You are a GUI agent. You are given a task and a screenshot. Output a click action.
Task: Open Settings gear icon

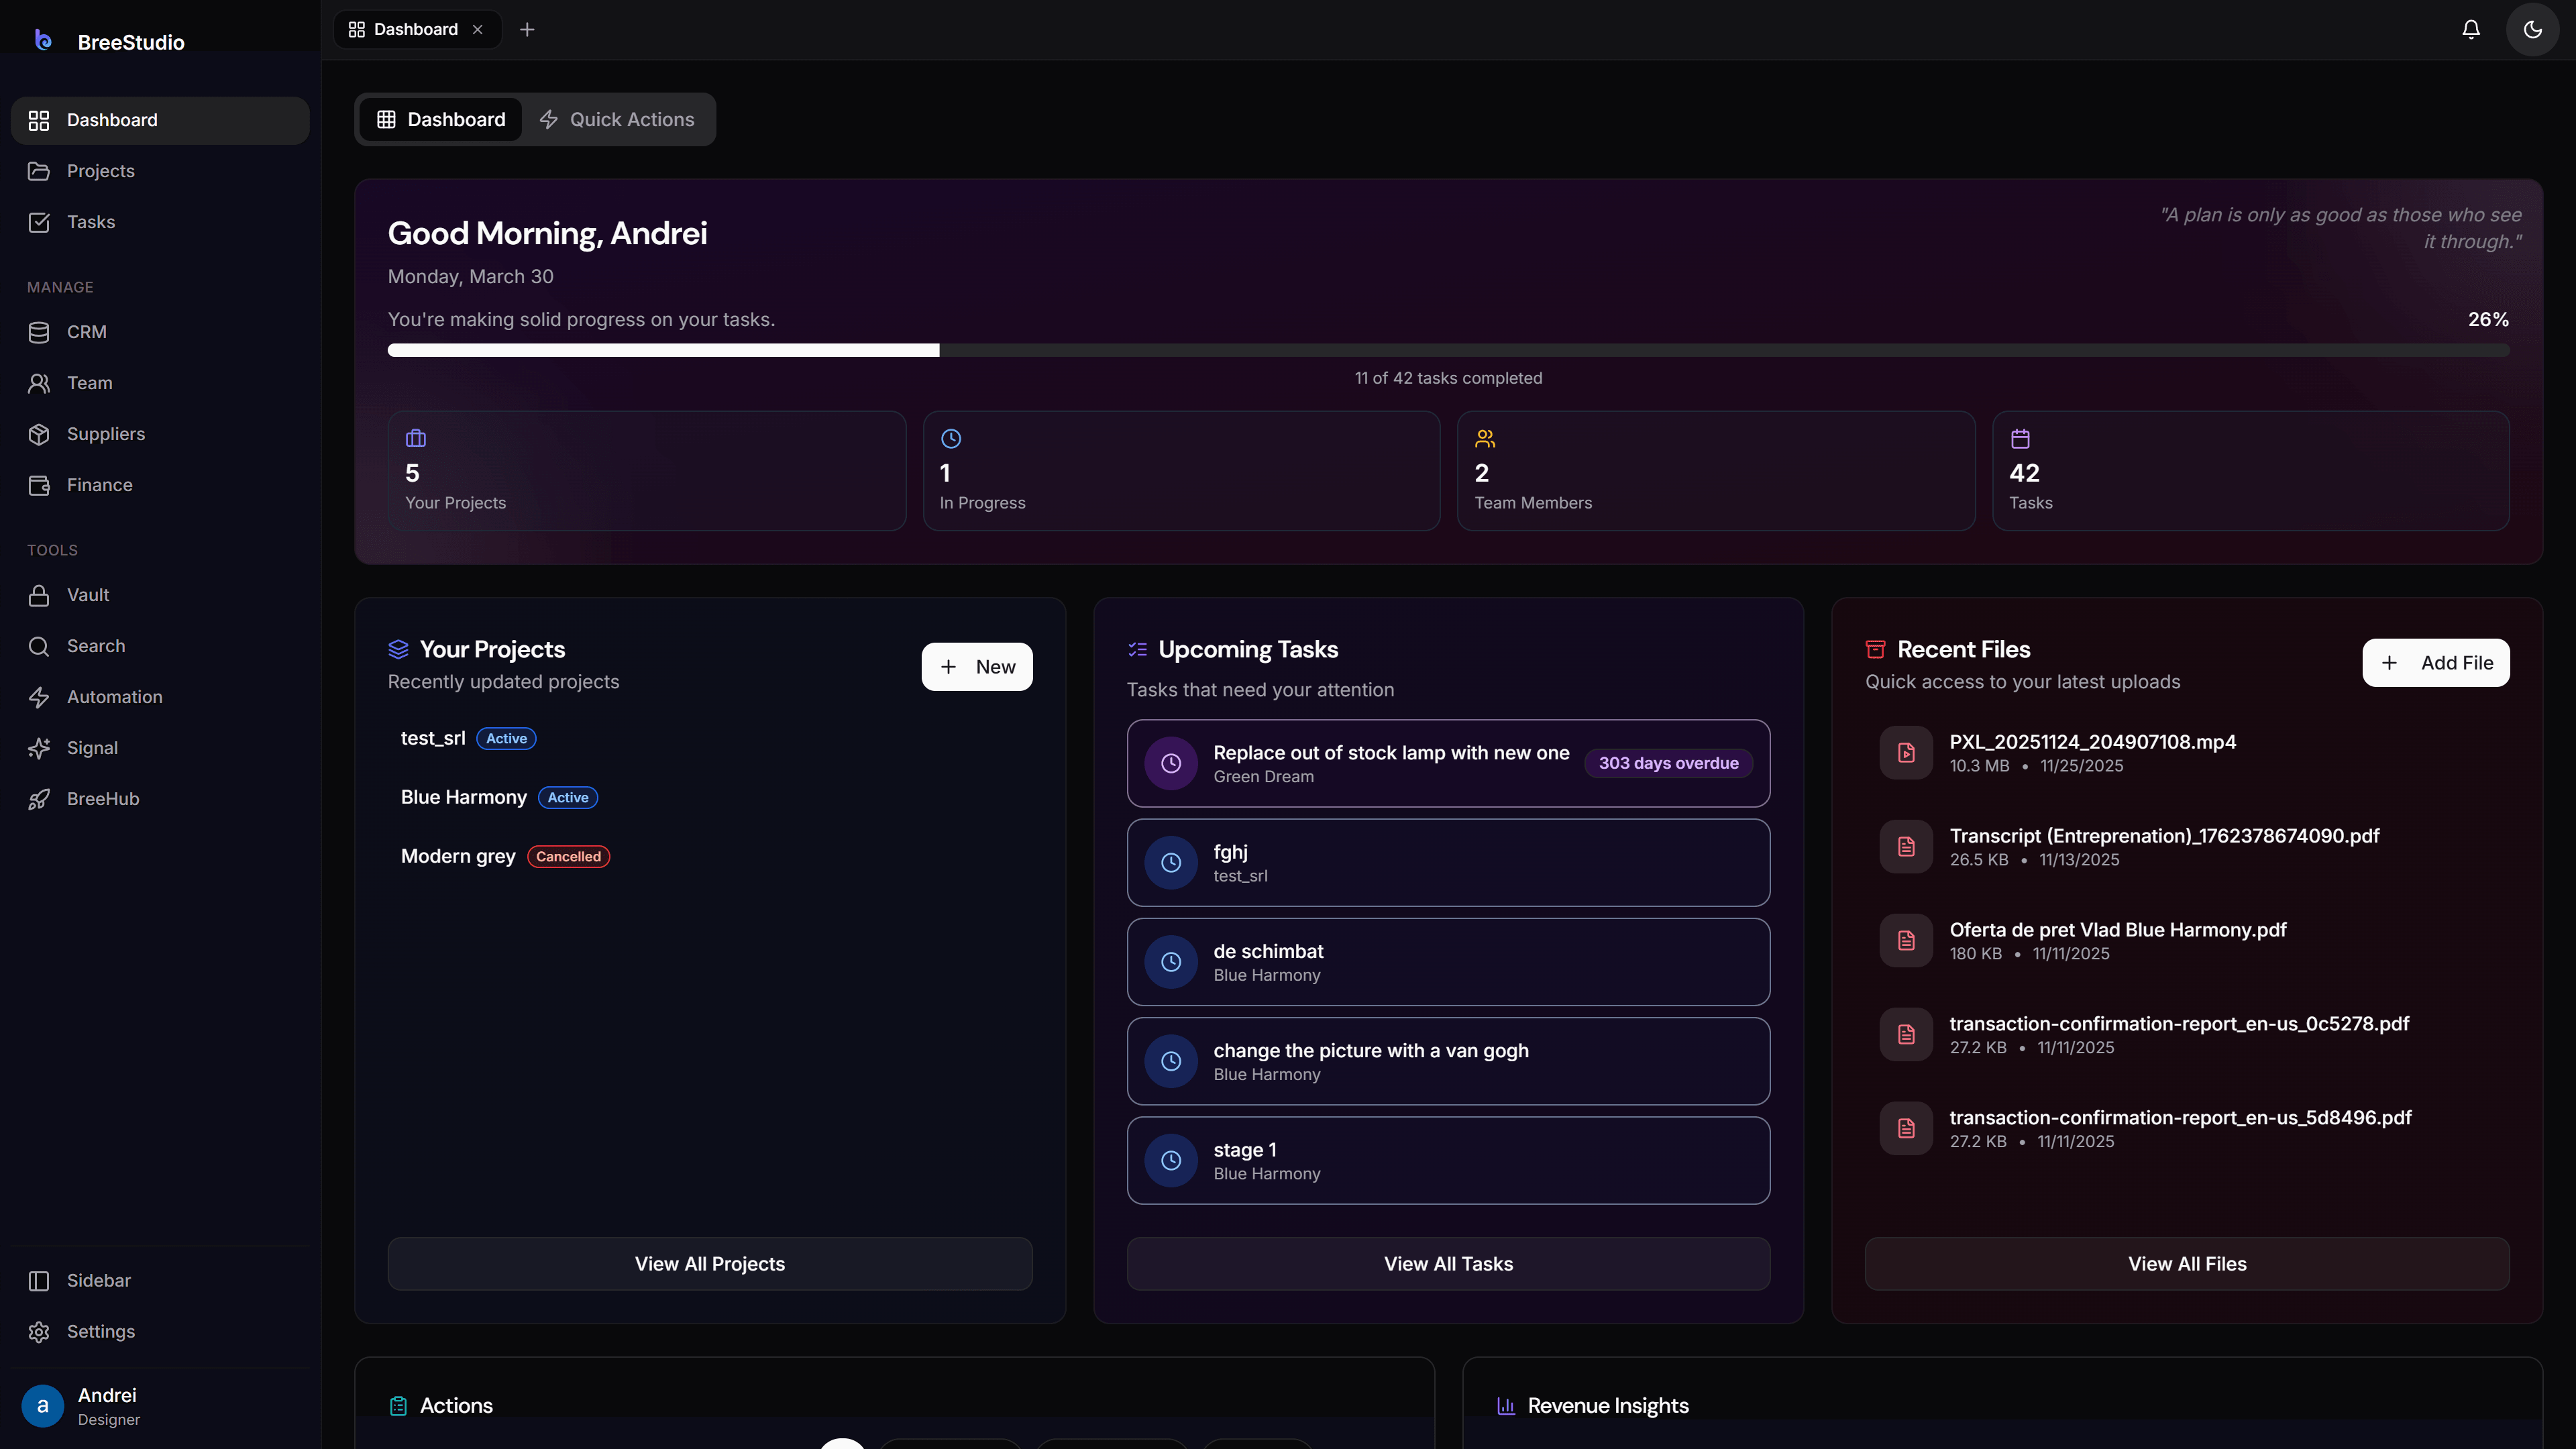pos(39,1332)
